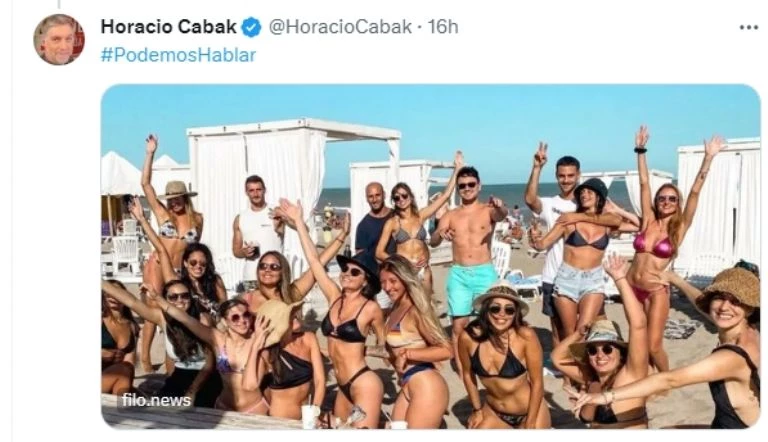Open Horacio Cabak's round profile avatar

tap(59, 39)
